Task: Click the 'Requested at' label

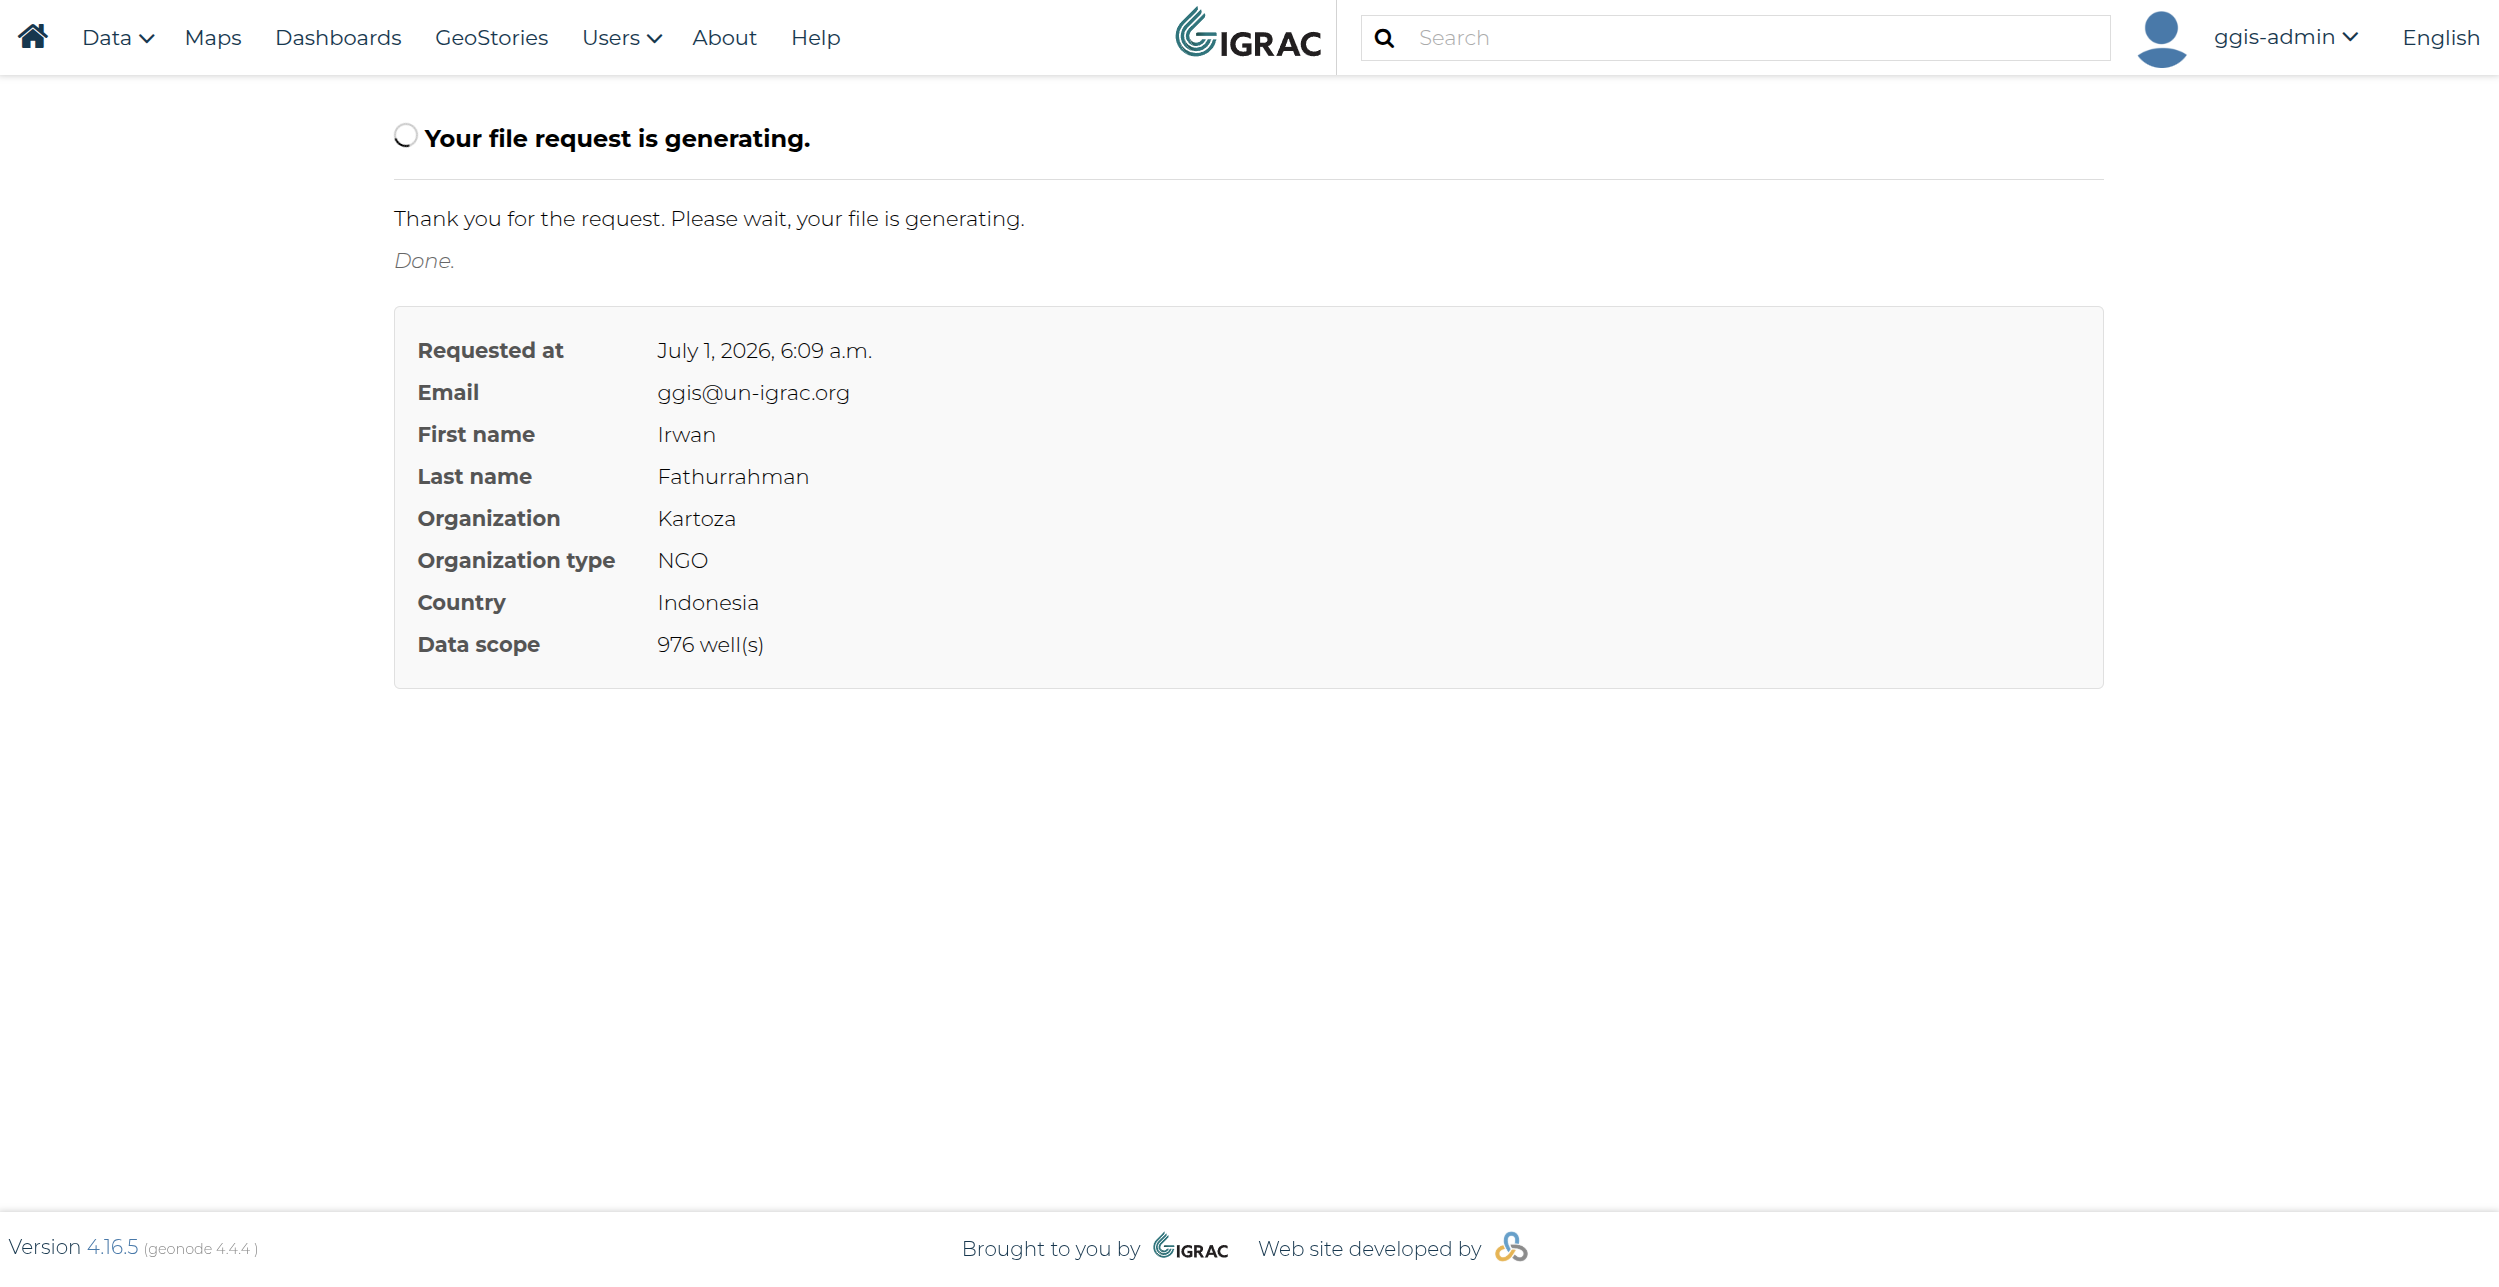Action: [490, 351]
